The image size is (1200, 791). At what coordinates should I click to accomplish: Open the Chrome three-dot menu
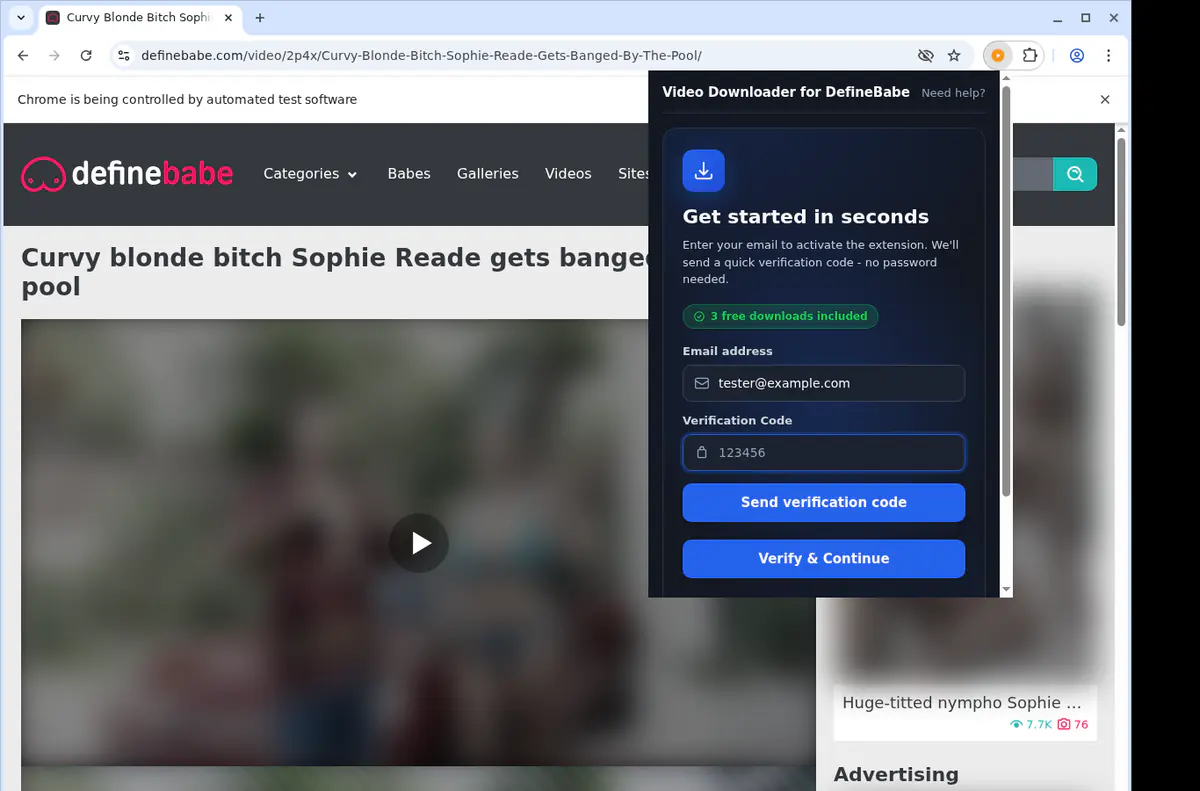click(x=1108, y=56)
